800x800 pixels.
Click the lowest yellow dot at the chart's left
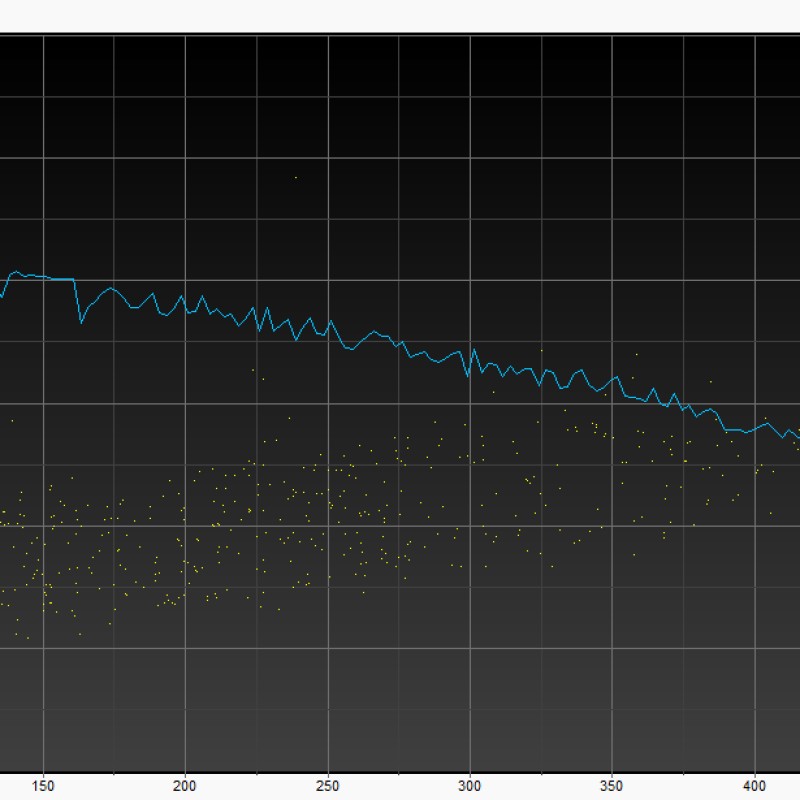[27, 637]
